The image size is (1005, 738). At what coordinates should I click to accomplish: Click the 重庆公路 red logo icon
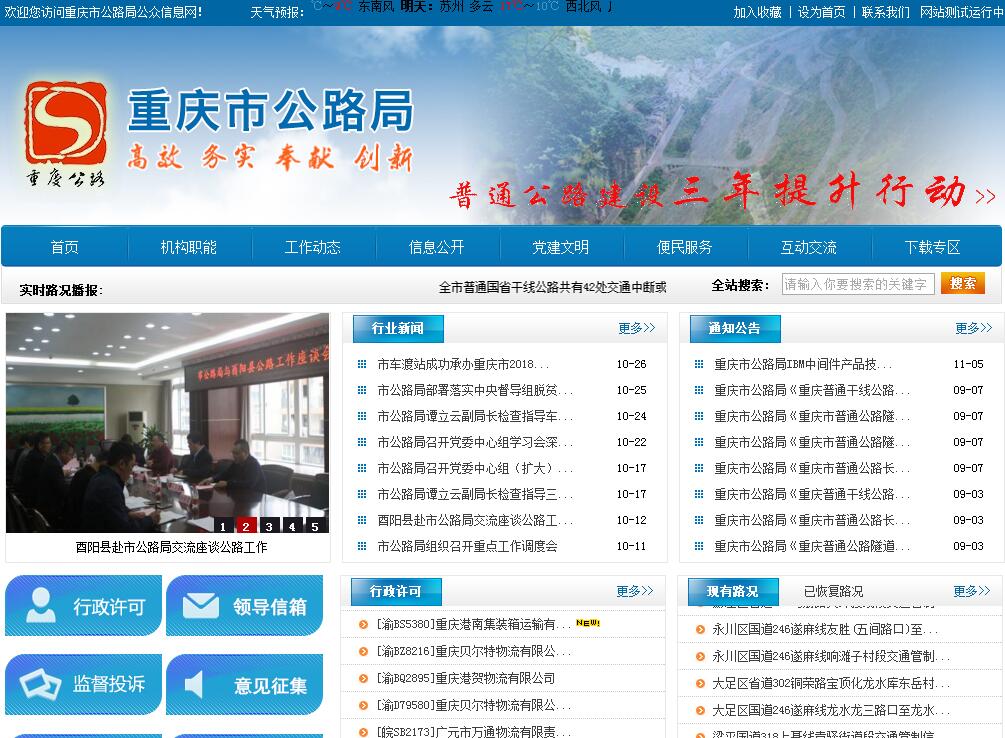tap(66, 133)
